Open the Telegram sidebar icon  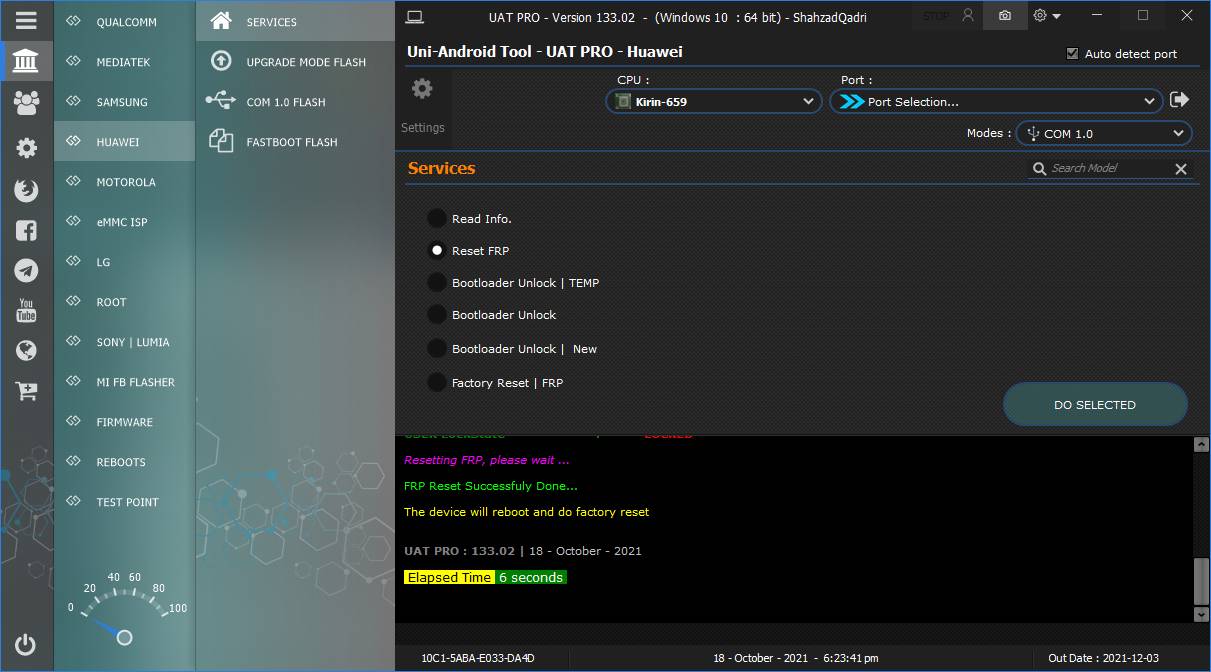click(x=26, y=270)
